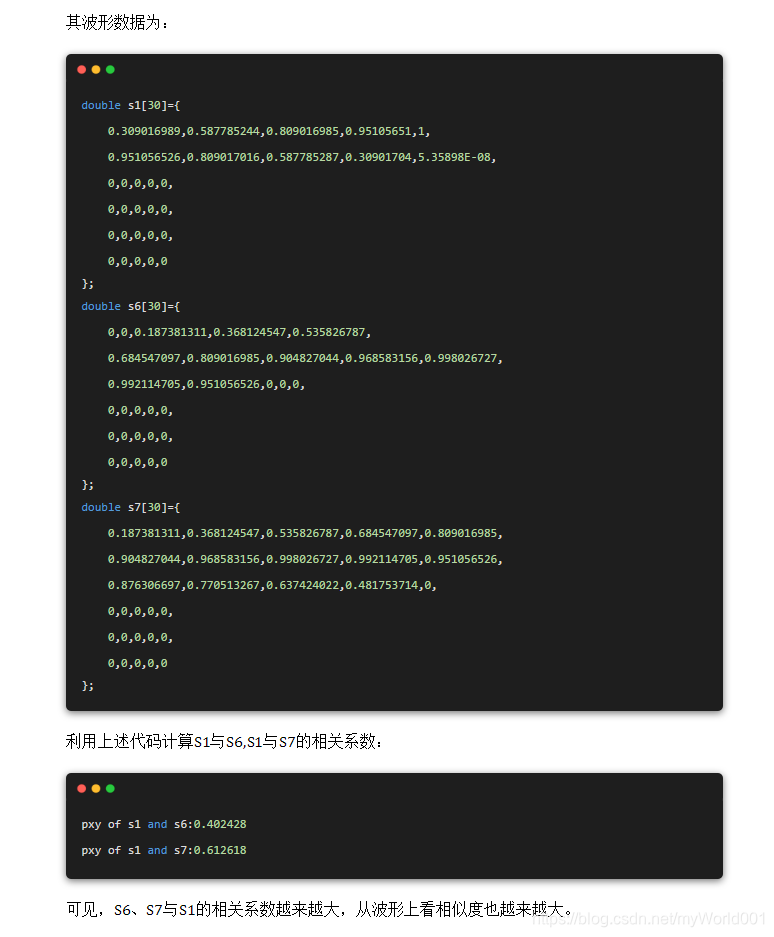774x937 pixels.
Task: Select the value 0.481753714 in s7
Action: pyautogui.click(x=381, y=586)
